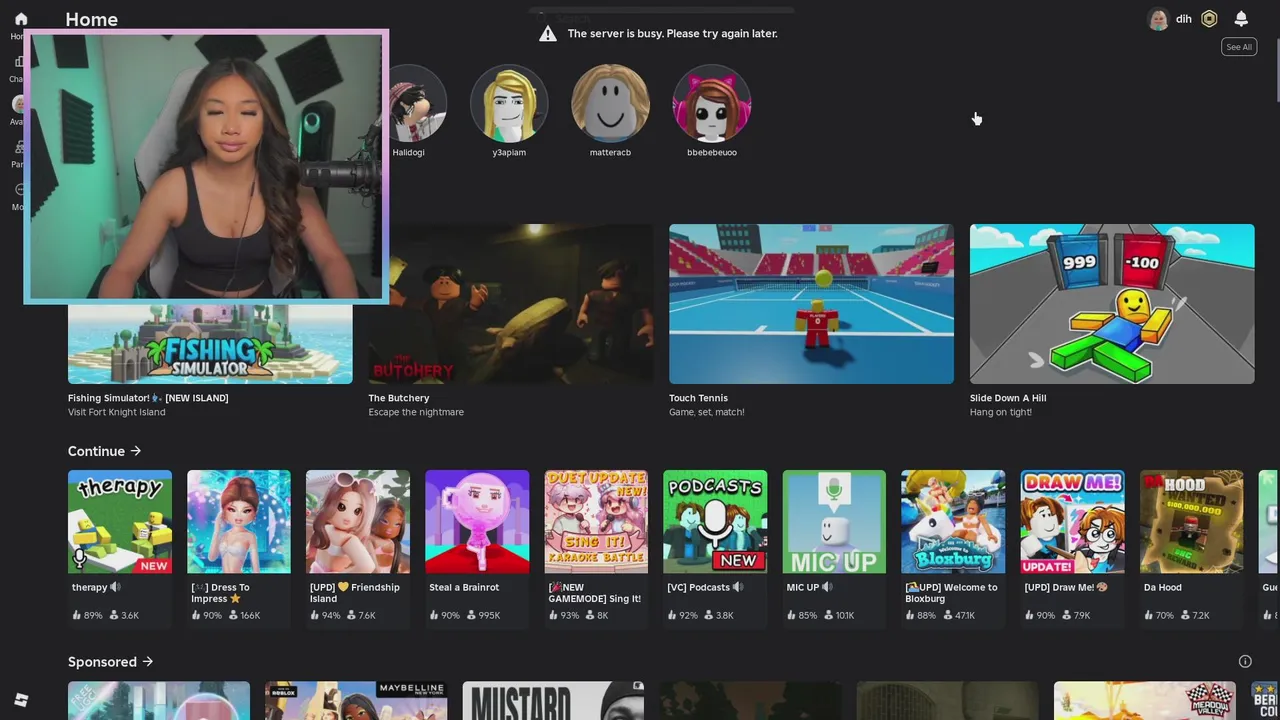Screen dimensions: 1280x720
Task: Click the Steal a Brainrot title text
Action: (464, 587)
